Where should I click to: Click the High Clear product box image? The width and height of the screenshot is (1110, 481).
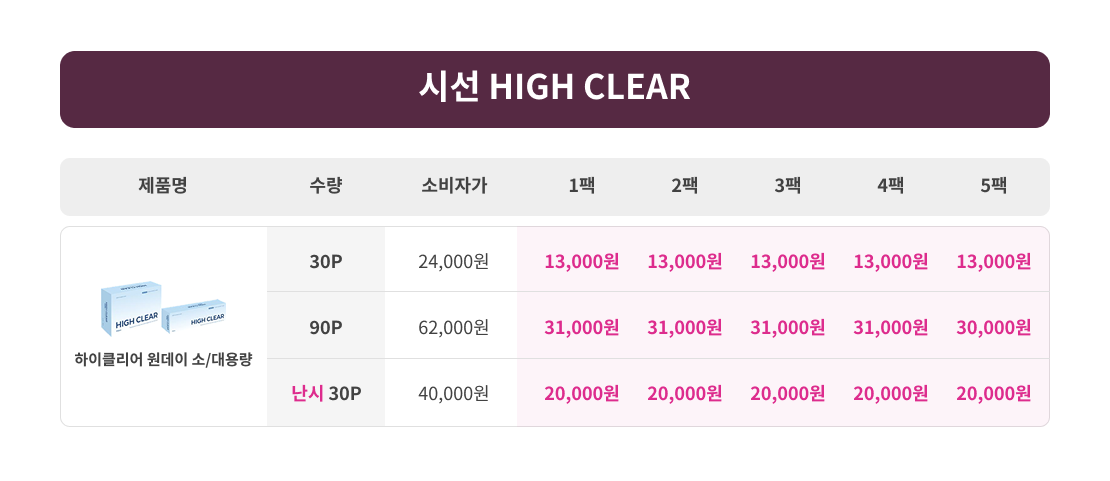click(162, 308)
